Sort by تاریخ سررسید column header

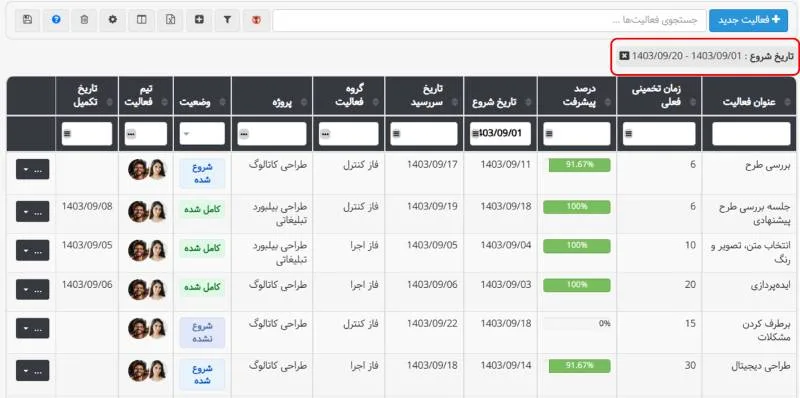tap(424, 95)
